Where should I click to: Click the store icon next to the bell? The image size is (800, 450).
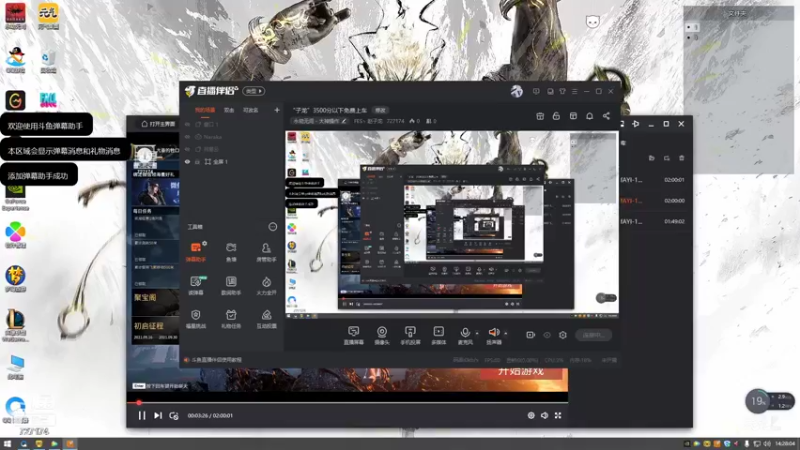[573, 116]
